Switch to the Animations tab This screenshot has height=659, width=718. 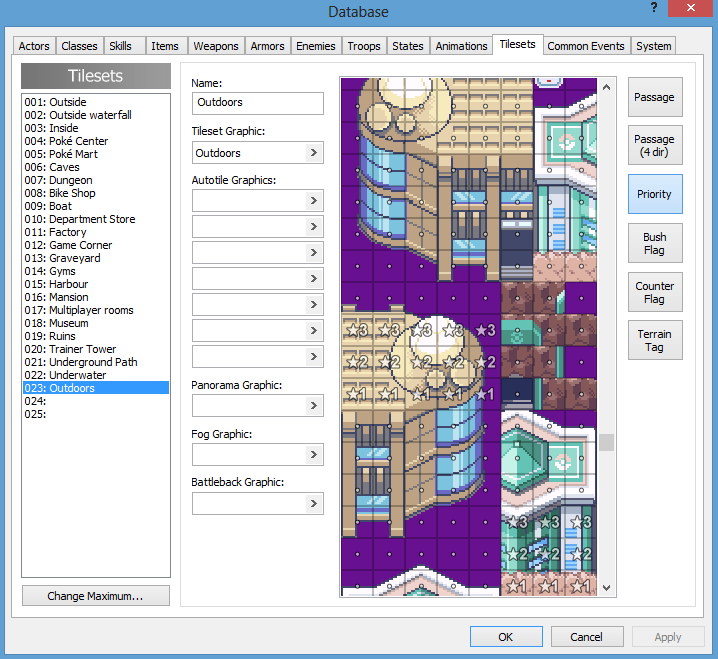tap(461, 46)
